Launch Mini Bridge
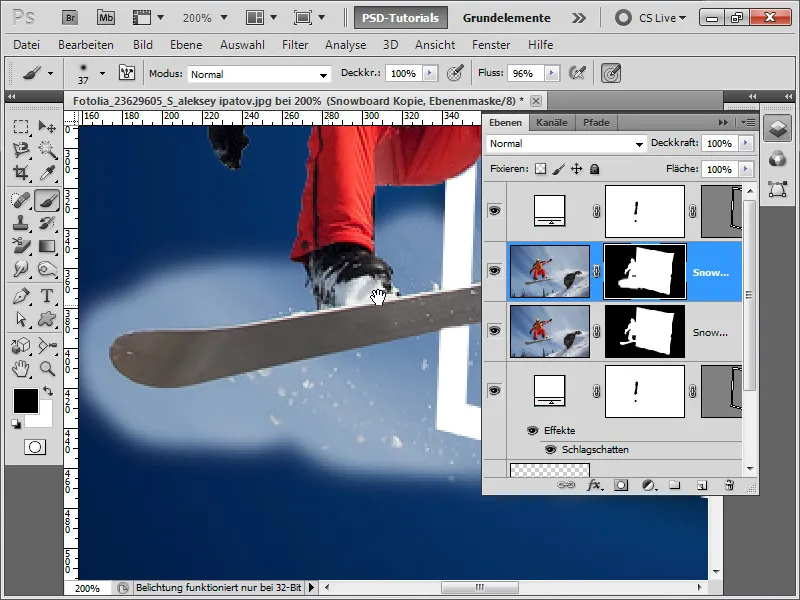This screenshot has height=600, width=800. pyautogui.click(x=106, y=18)
